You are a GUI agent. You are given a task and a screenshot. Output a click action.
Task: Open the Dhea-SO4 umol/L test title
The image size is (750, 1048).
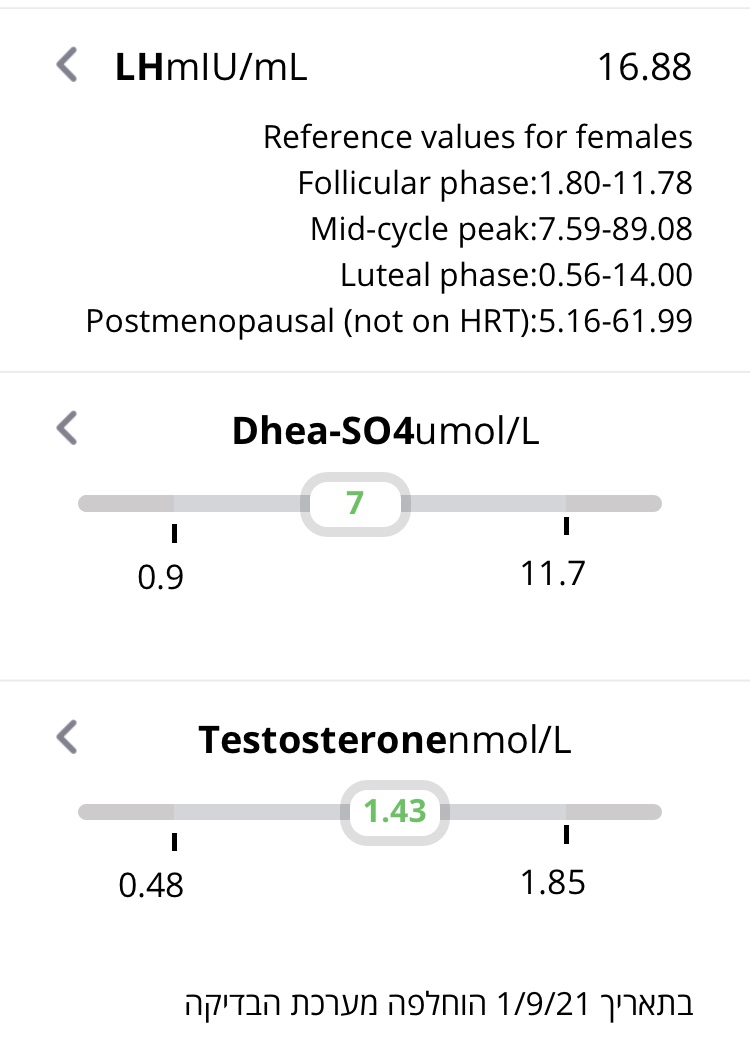pyautogui.click(x=387, y=430)
